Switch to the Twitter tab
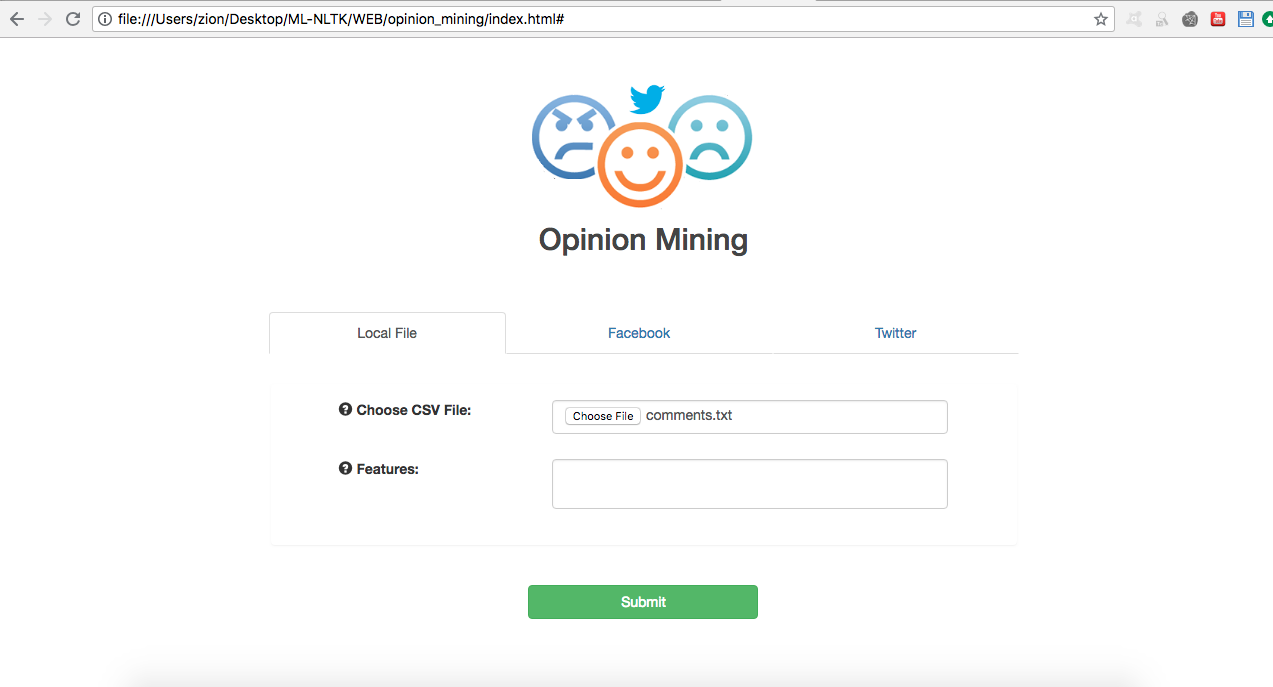 895,333
